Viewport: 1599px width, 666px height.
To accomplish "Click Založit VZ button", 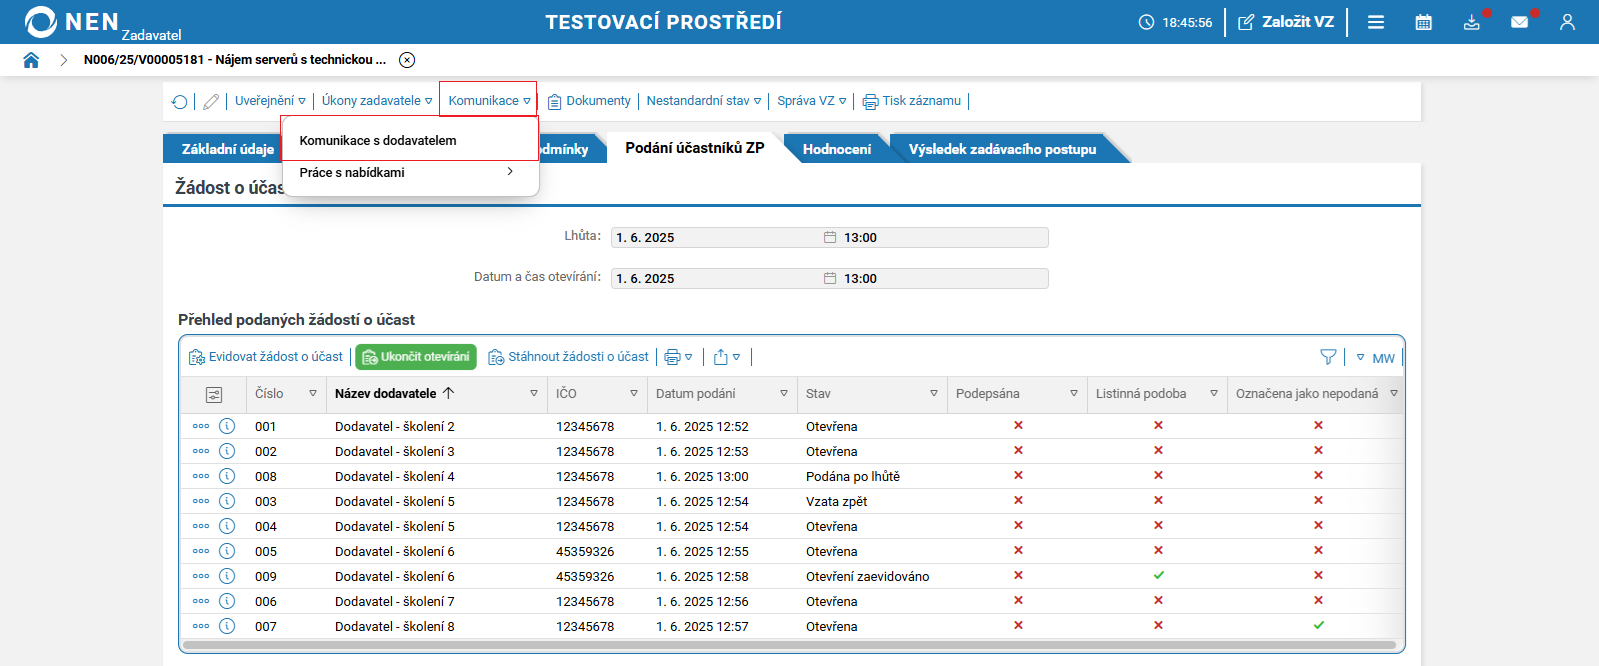I will pos(1286,22).
